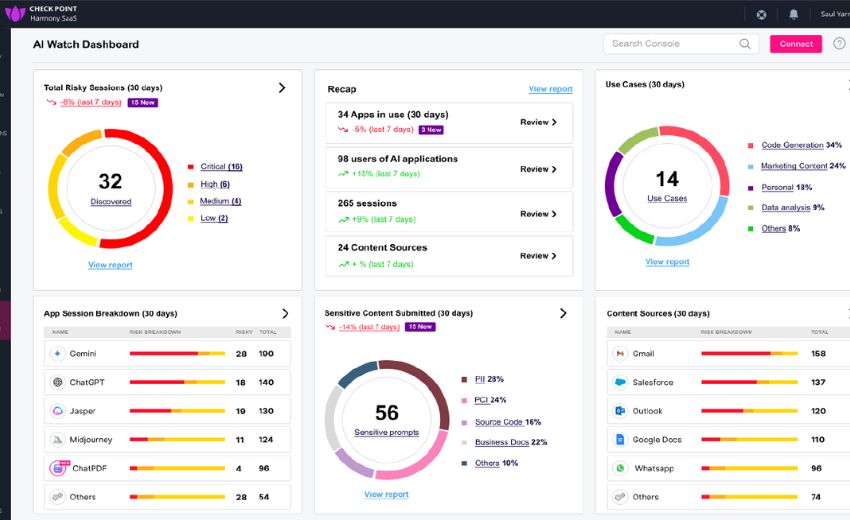
Task: Click the Whatsapp source icon
Action: pos(620,468)
